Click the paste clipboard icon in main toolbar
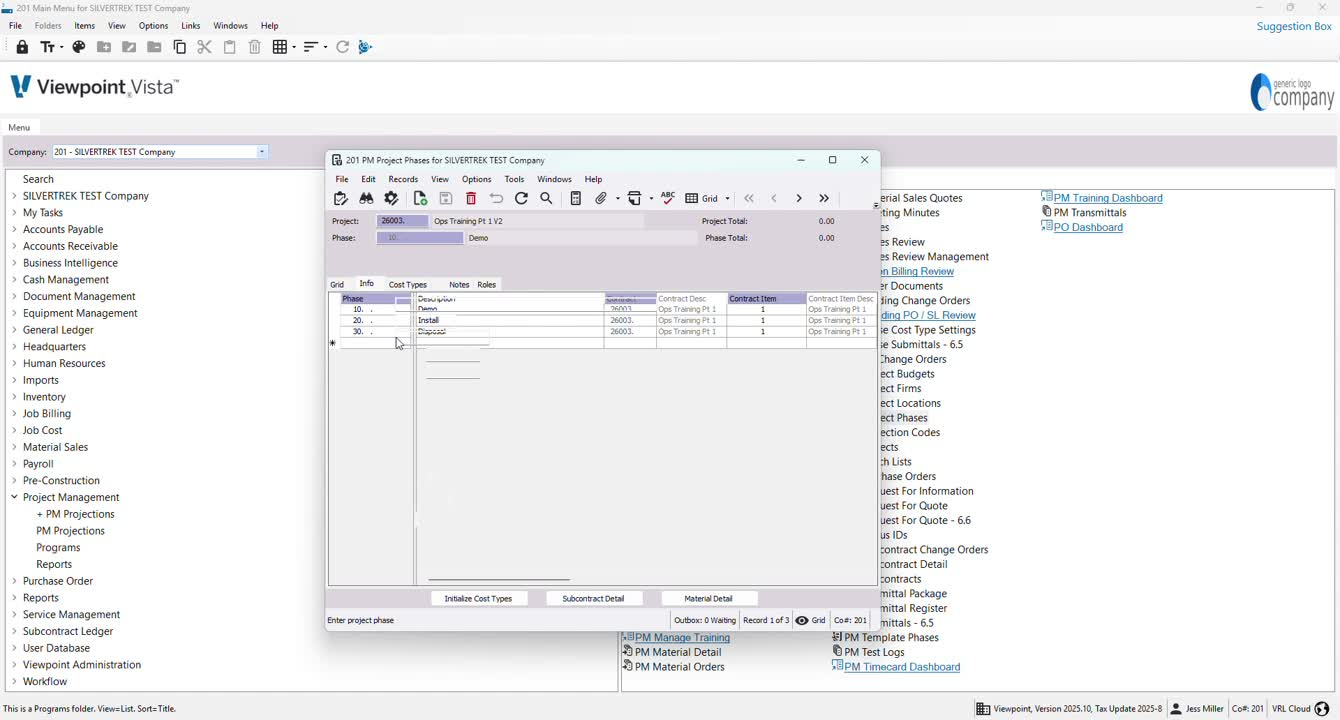The height and width of the screenshot is (720, 1340). (x=229, y=47)
